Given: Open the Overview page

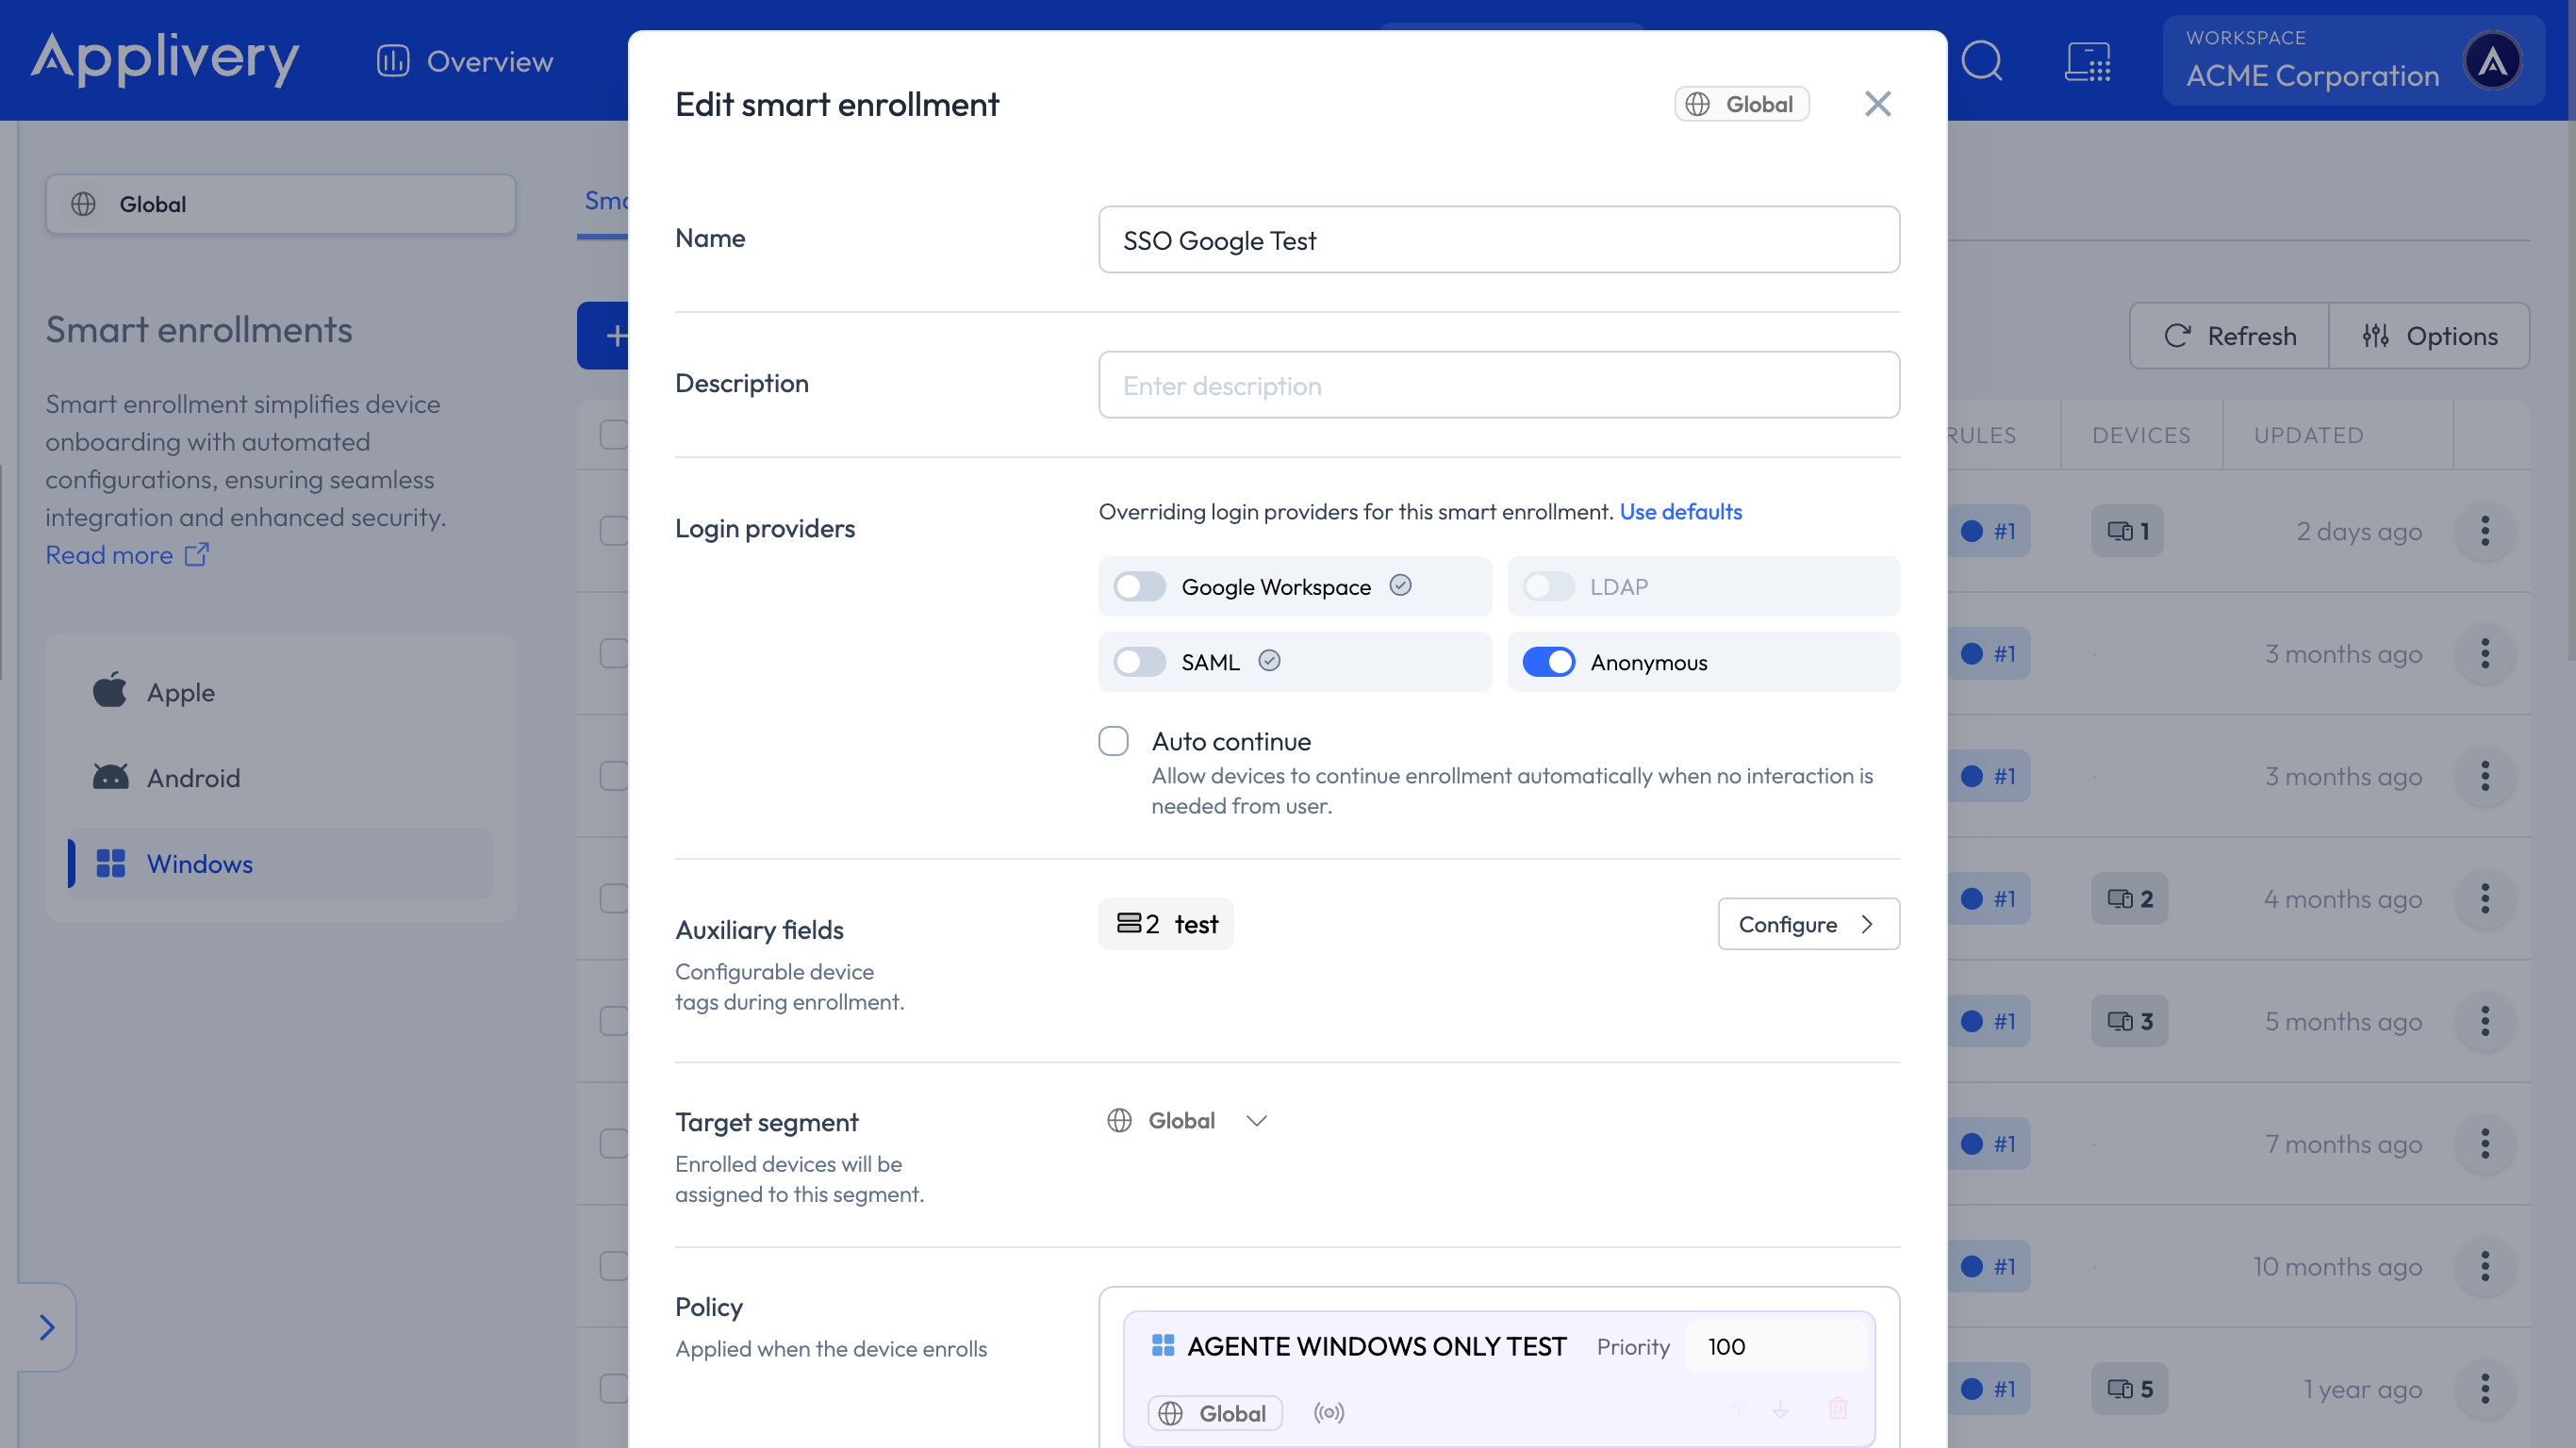Looking at the screenshot, I should (465, 61).
